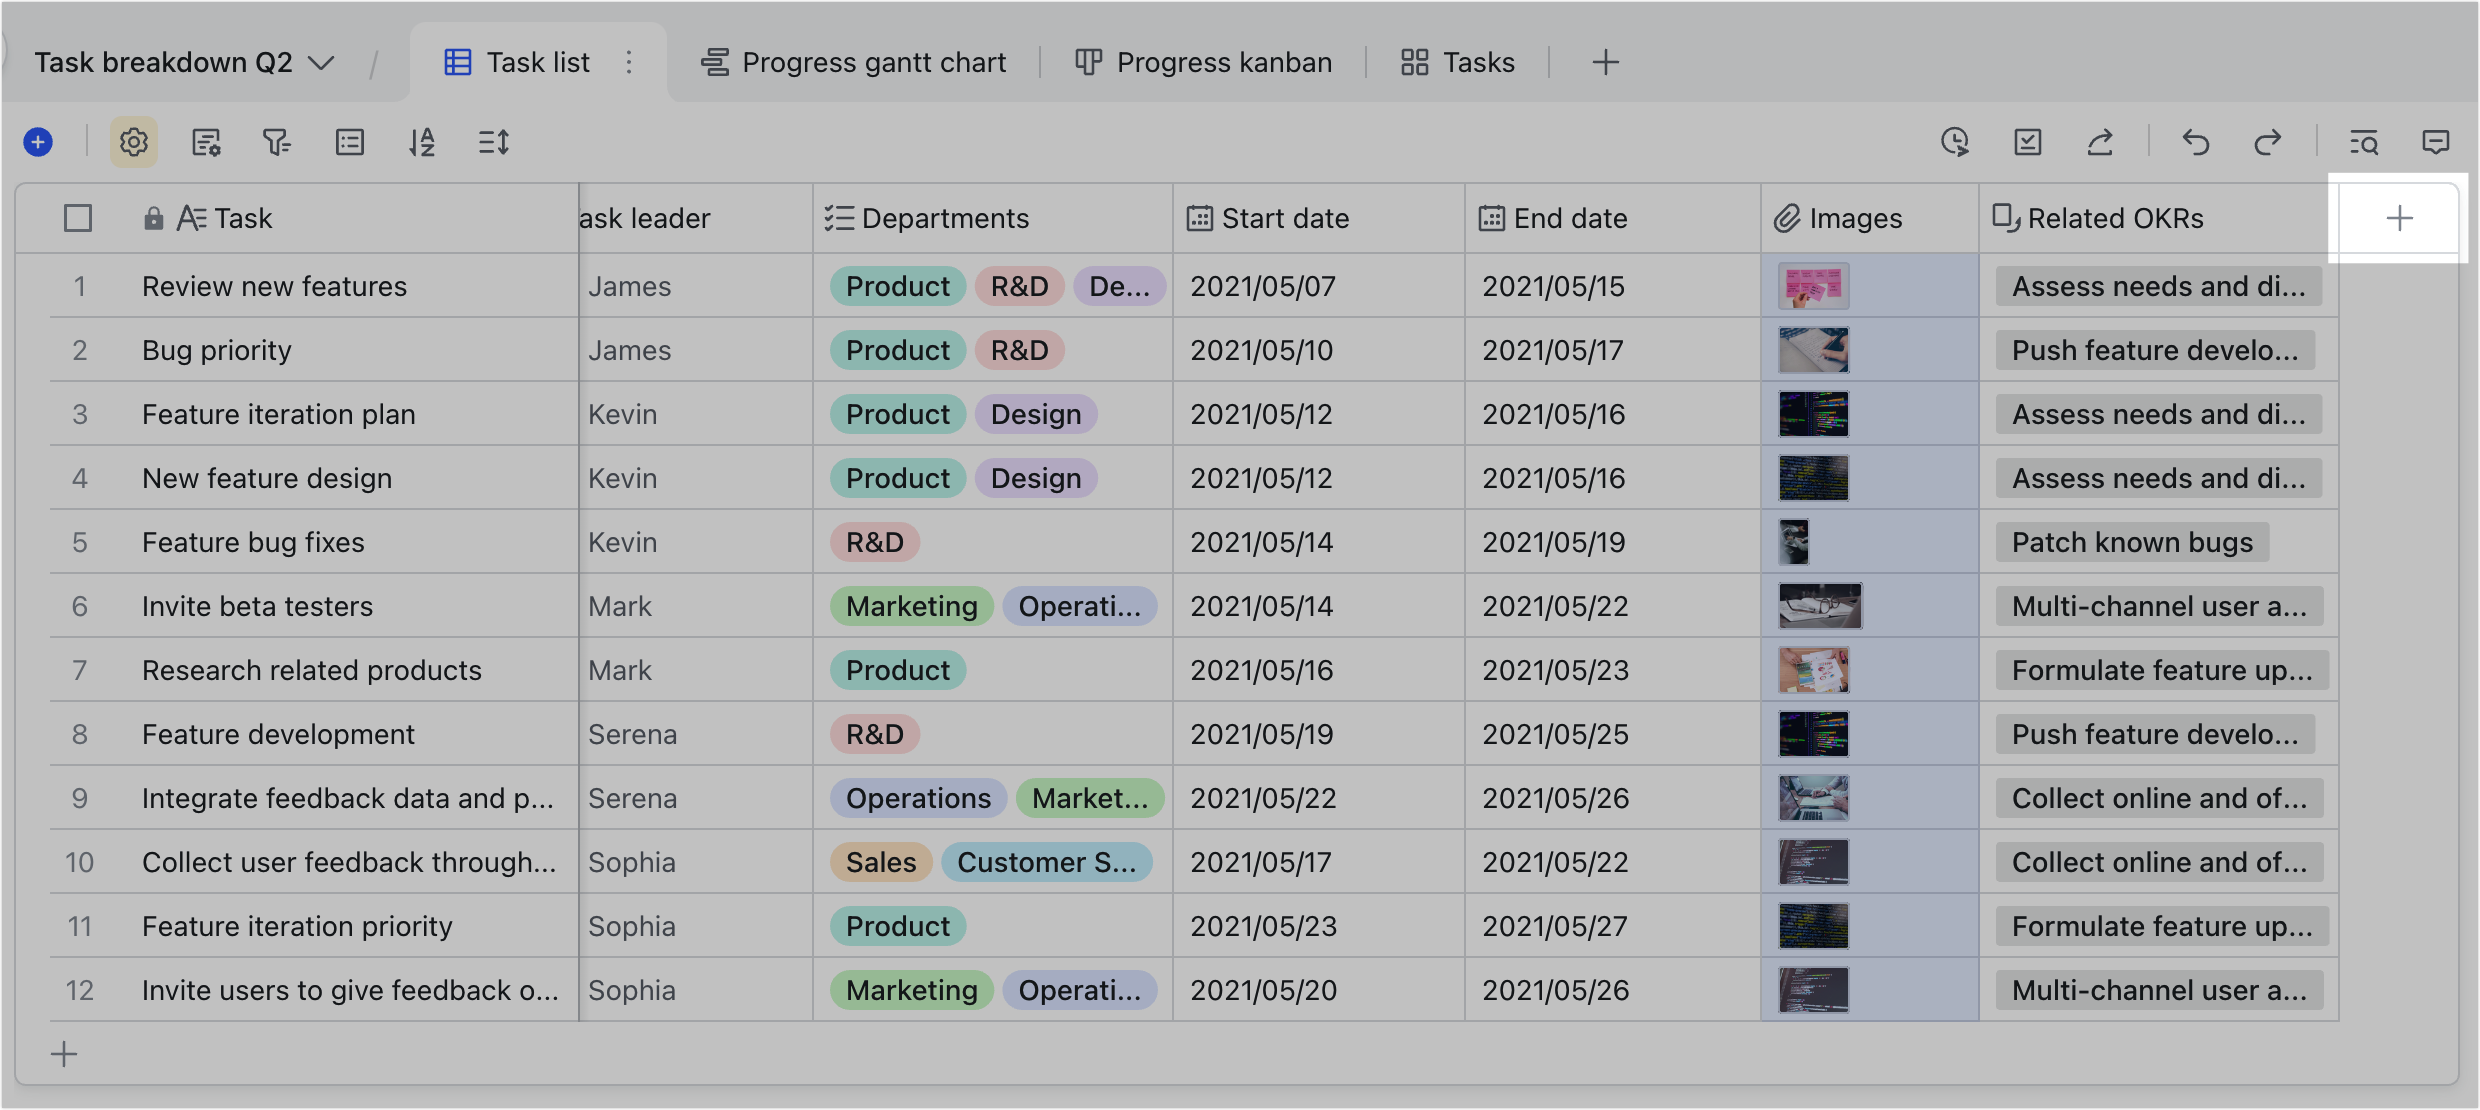Screen dimensions: 2480x1110
Task: Open the find records search icon
Action: click(2364, 142)
